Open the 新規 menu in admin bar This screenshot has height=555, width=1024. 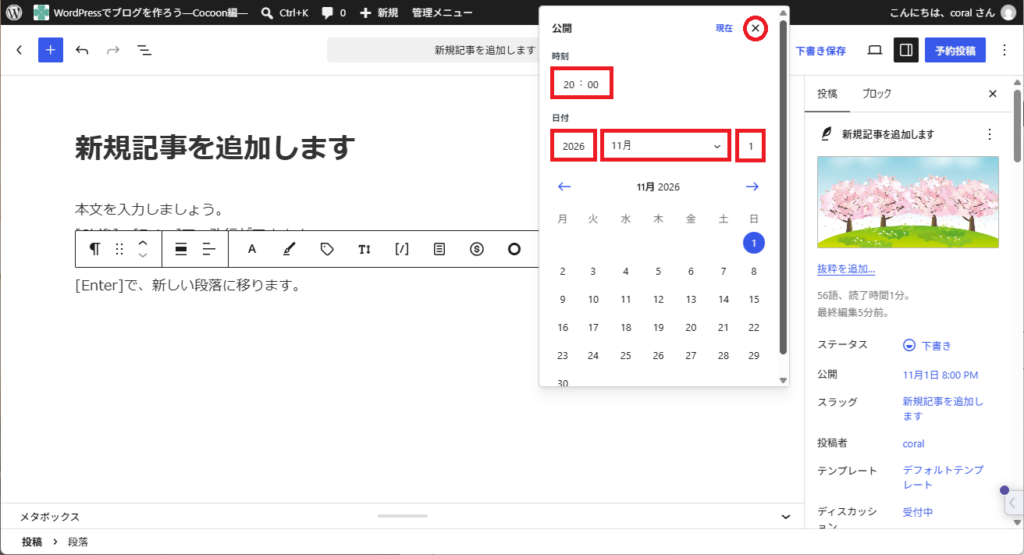pyautogui.click(x=379, y=12)
